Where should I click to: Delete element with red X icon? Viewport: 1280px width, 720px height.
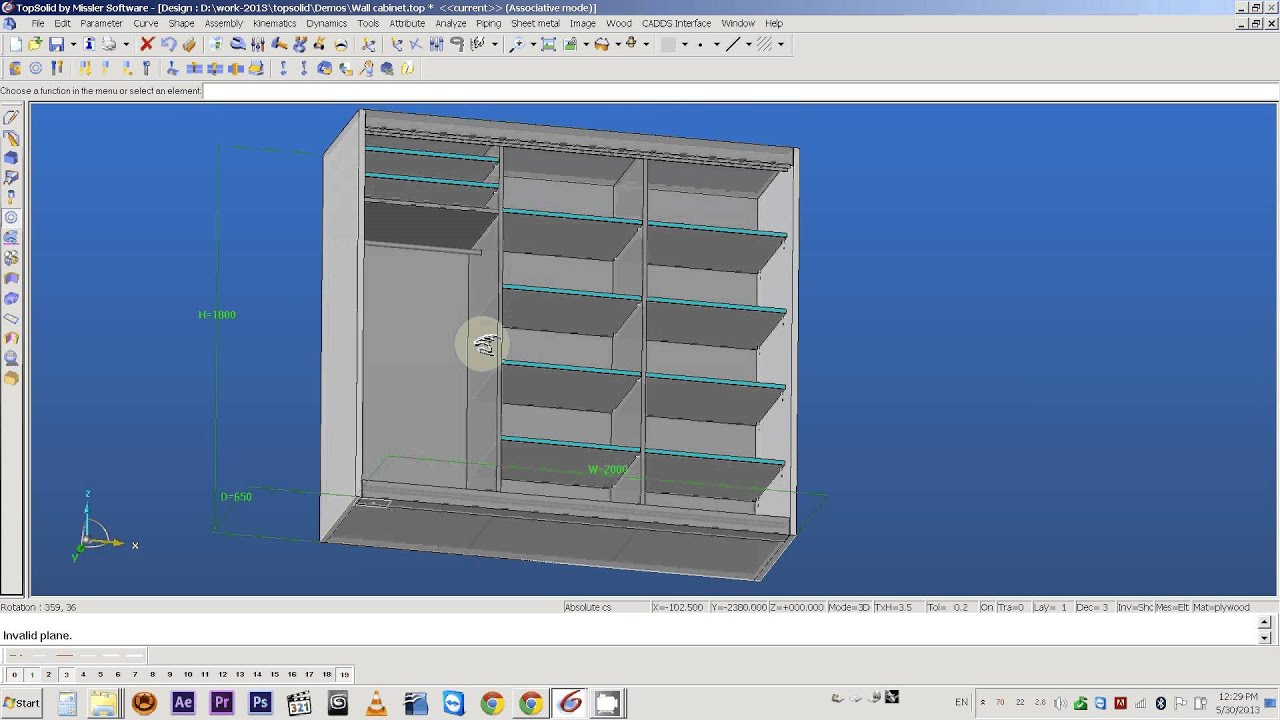[x=147, y=44]
